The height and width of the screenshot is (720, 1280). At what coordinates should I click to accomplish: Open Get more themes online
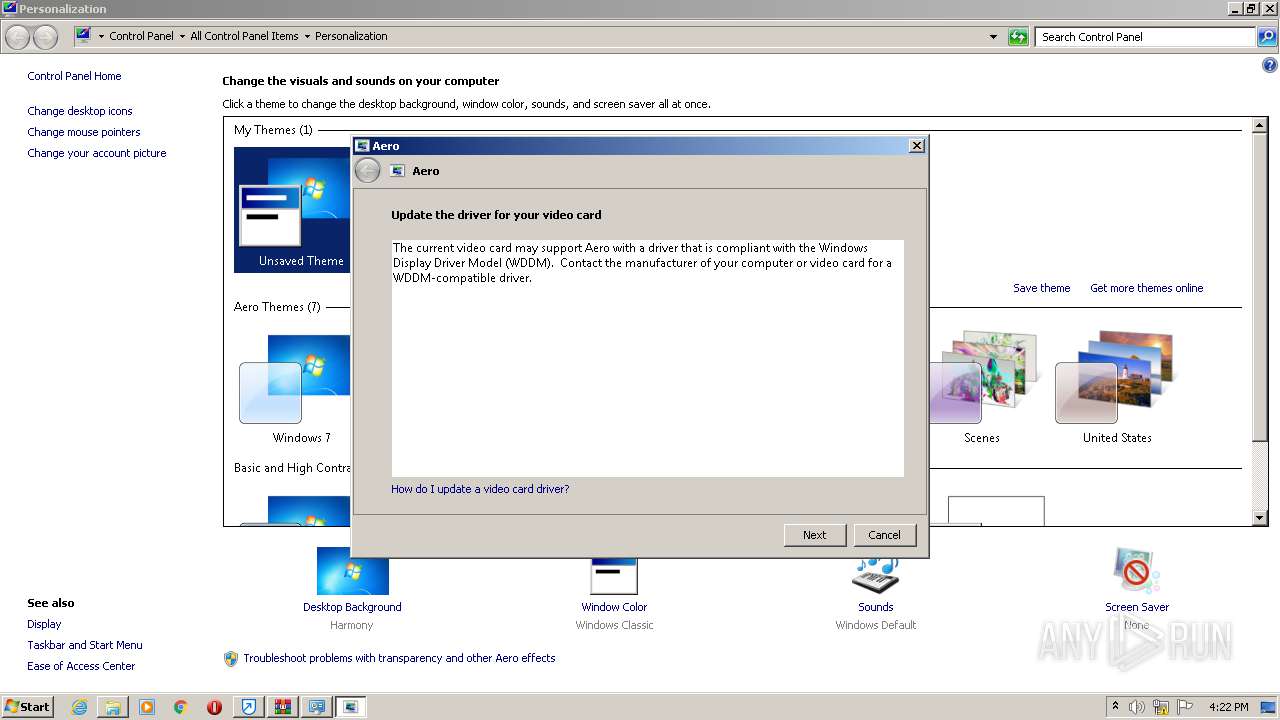coord(1146,288)
